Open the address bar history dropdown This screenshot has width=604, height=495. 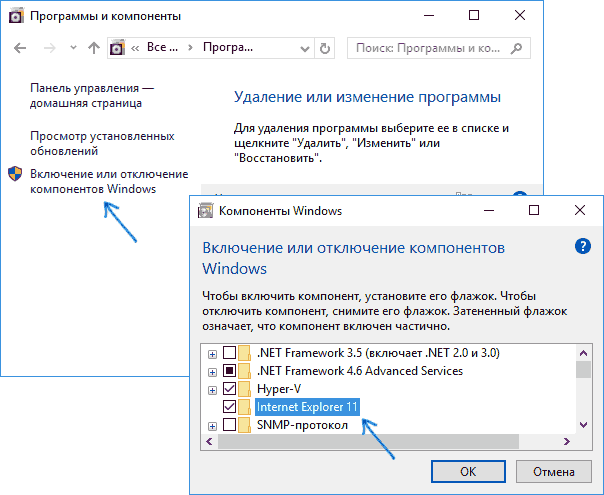click(305, 49)
